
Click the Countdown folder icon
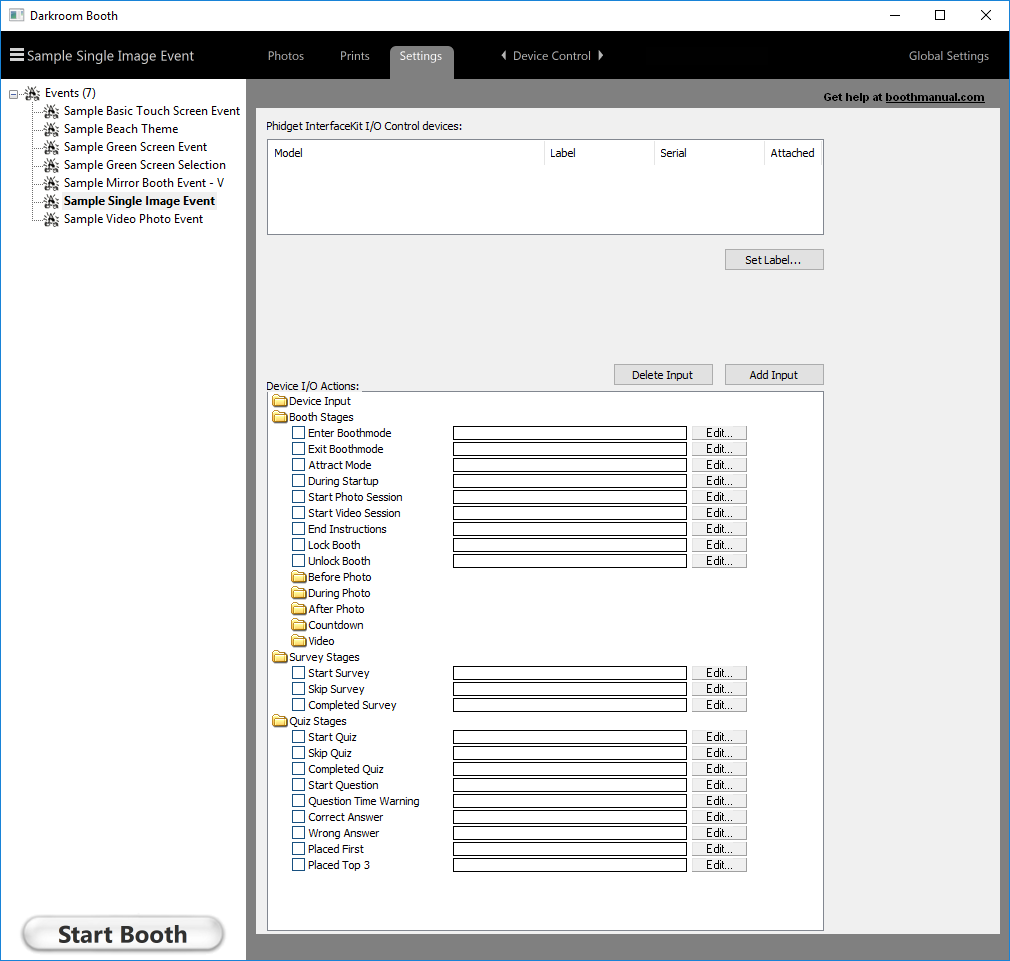(x=298, y=625)
